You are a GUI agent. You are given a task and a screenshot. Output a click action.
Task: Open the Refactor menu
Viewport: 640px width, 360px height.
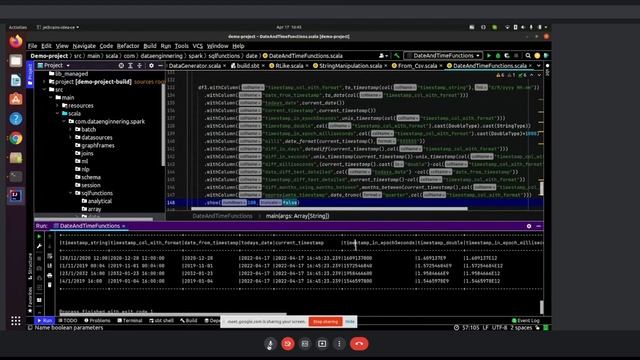tap(128, 46)
